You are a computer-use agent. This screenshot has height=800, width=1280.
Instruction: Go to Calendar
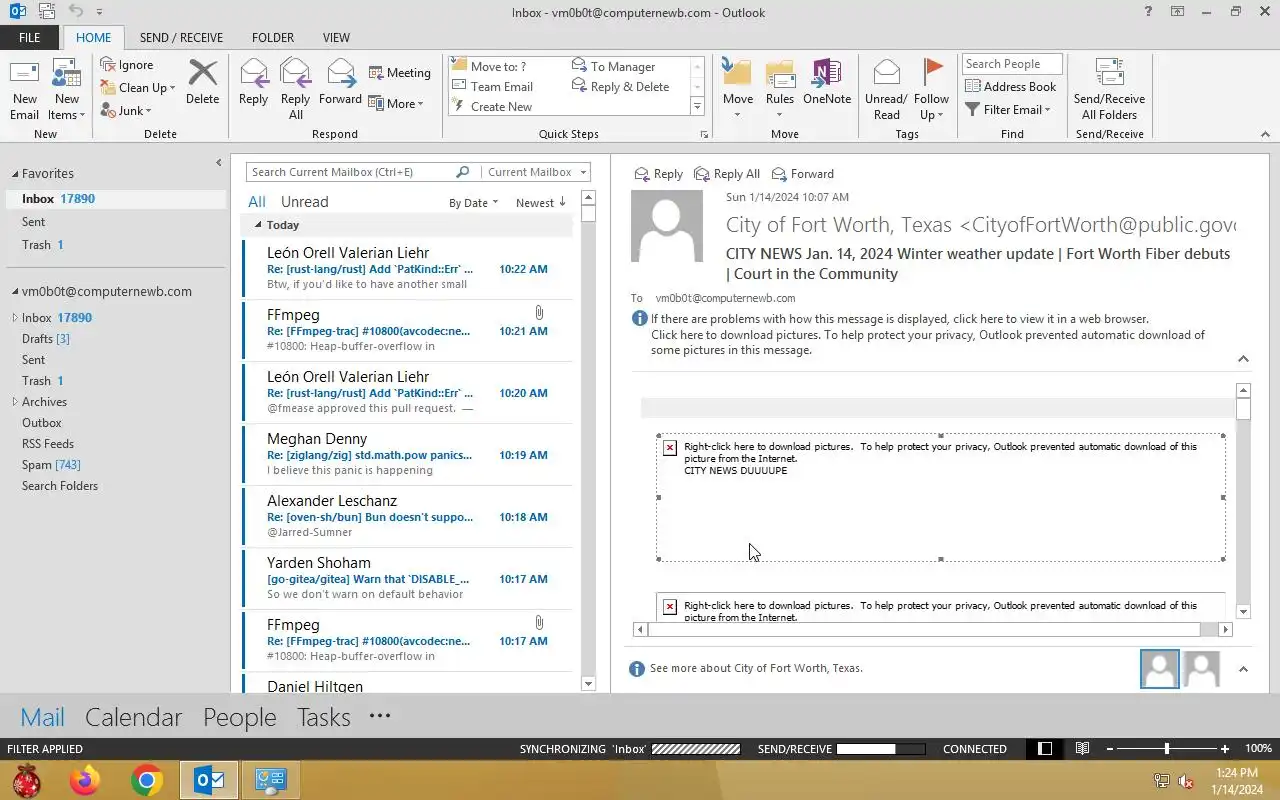tap(133, 717)
